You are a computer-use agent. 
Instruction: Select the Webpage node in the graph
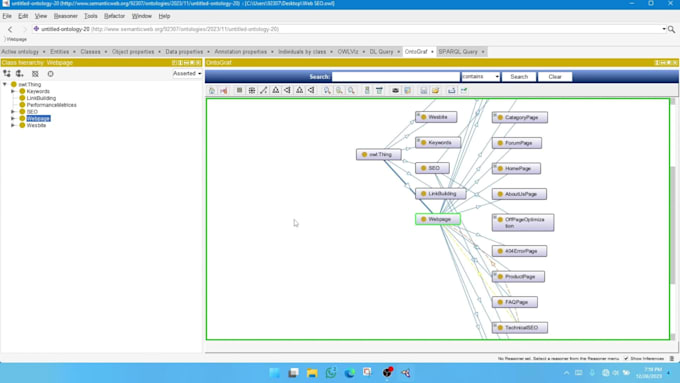438,219
